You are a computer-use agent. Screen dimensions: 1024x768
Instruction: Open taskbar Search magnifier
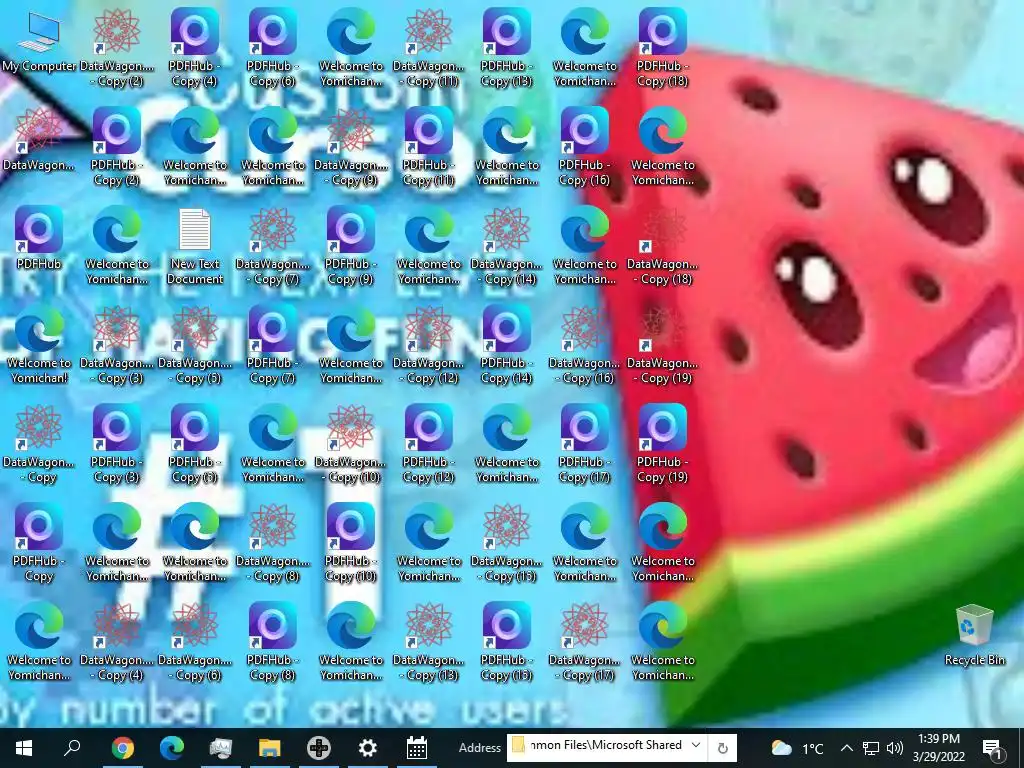72,748
